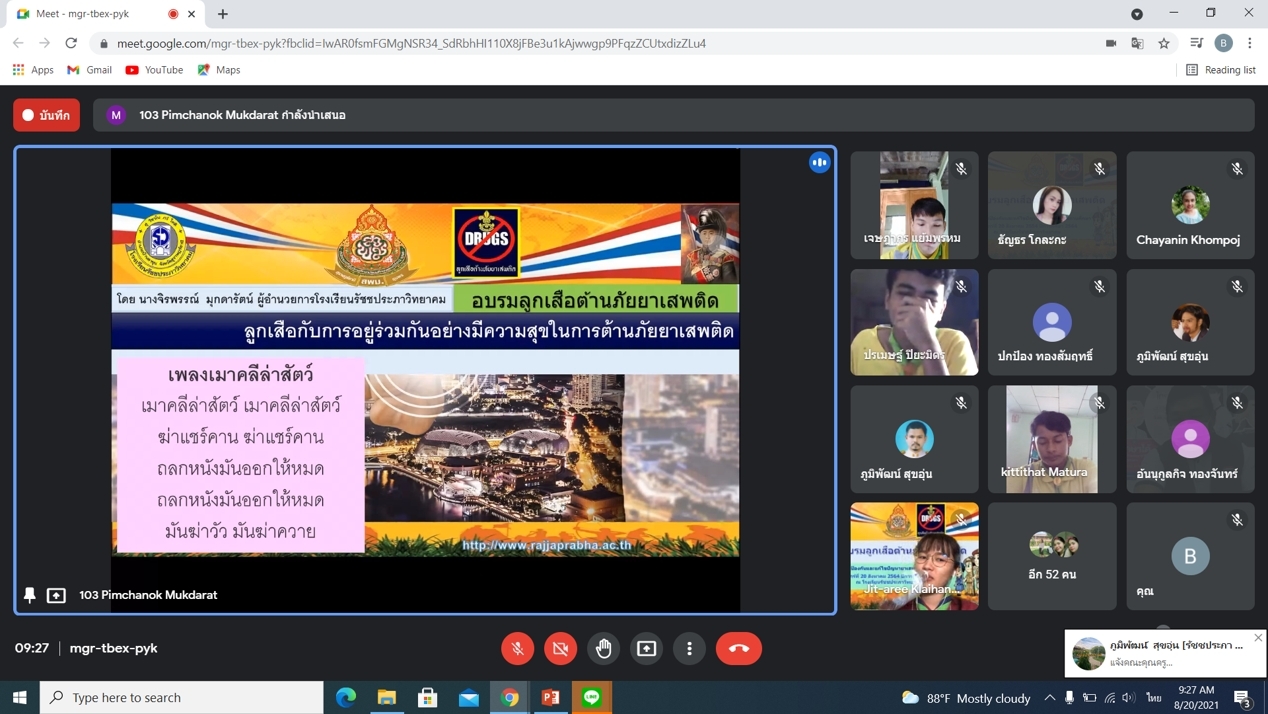The height and width of the screenshot is (714, 1268).
Task: Leave the call with red hang-up button
Action: click(738, 648)
